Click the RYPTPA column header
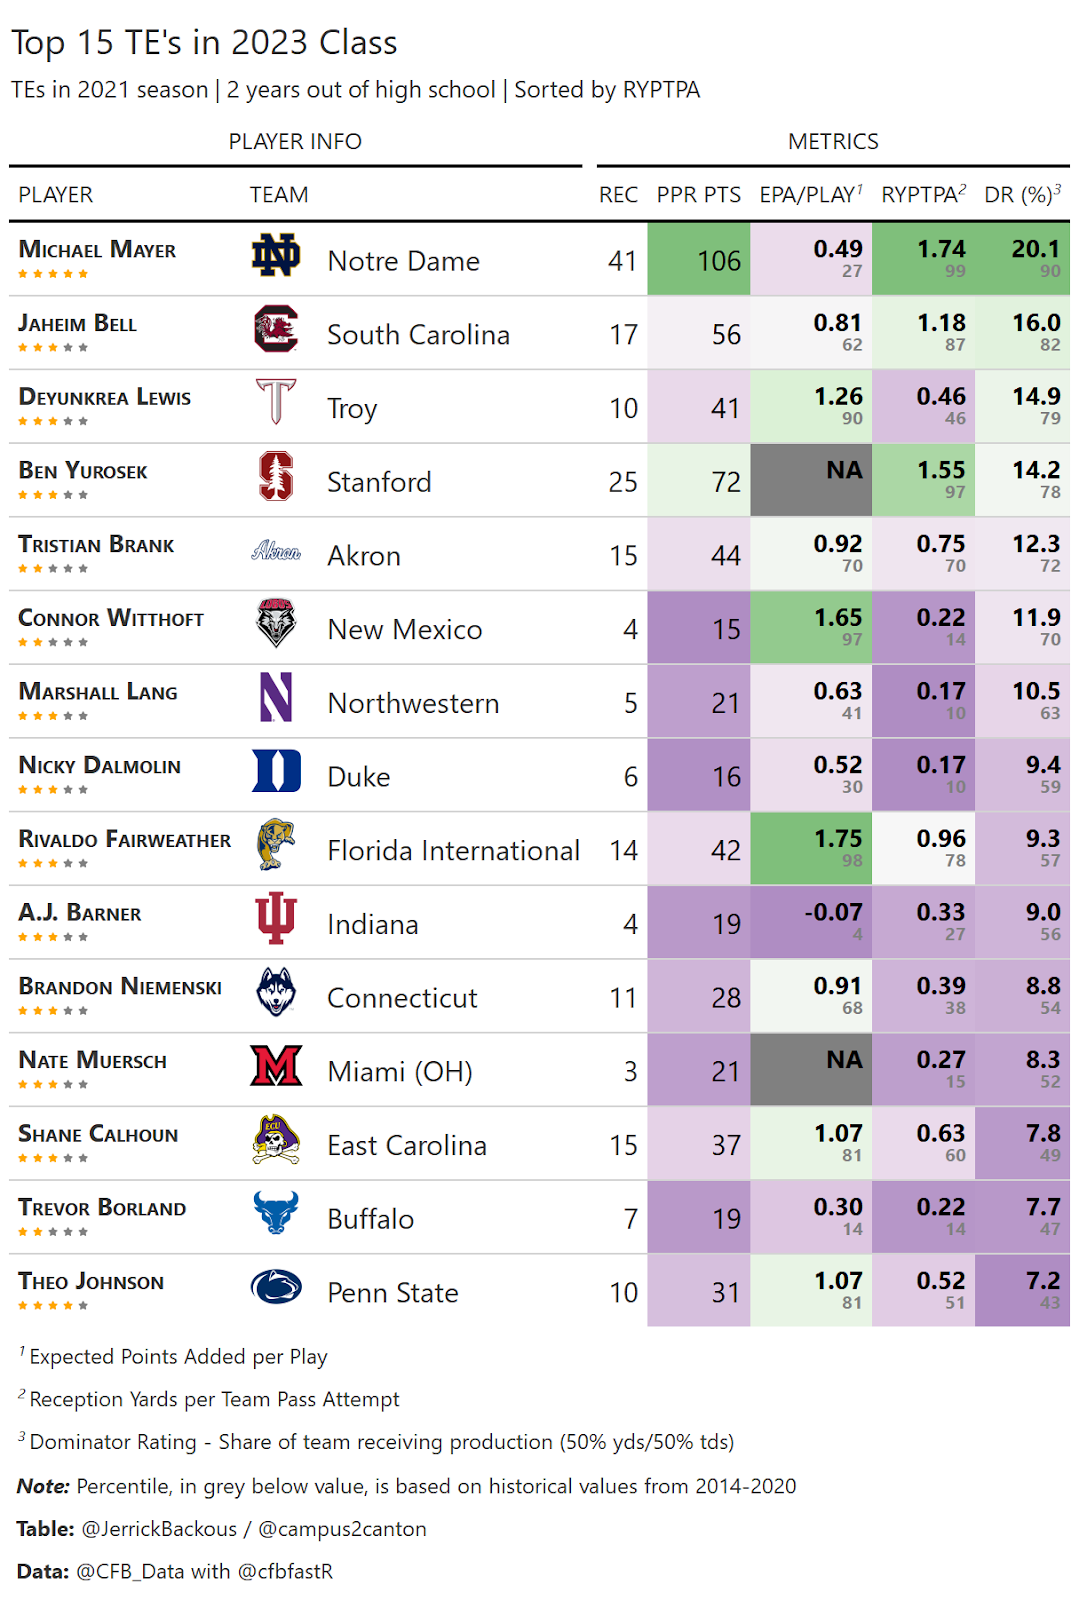Screen dimensions: 1079x1600 coord(922,195)
